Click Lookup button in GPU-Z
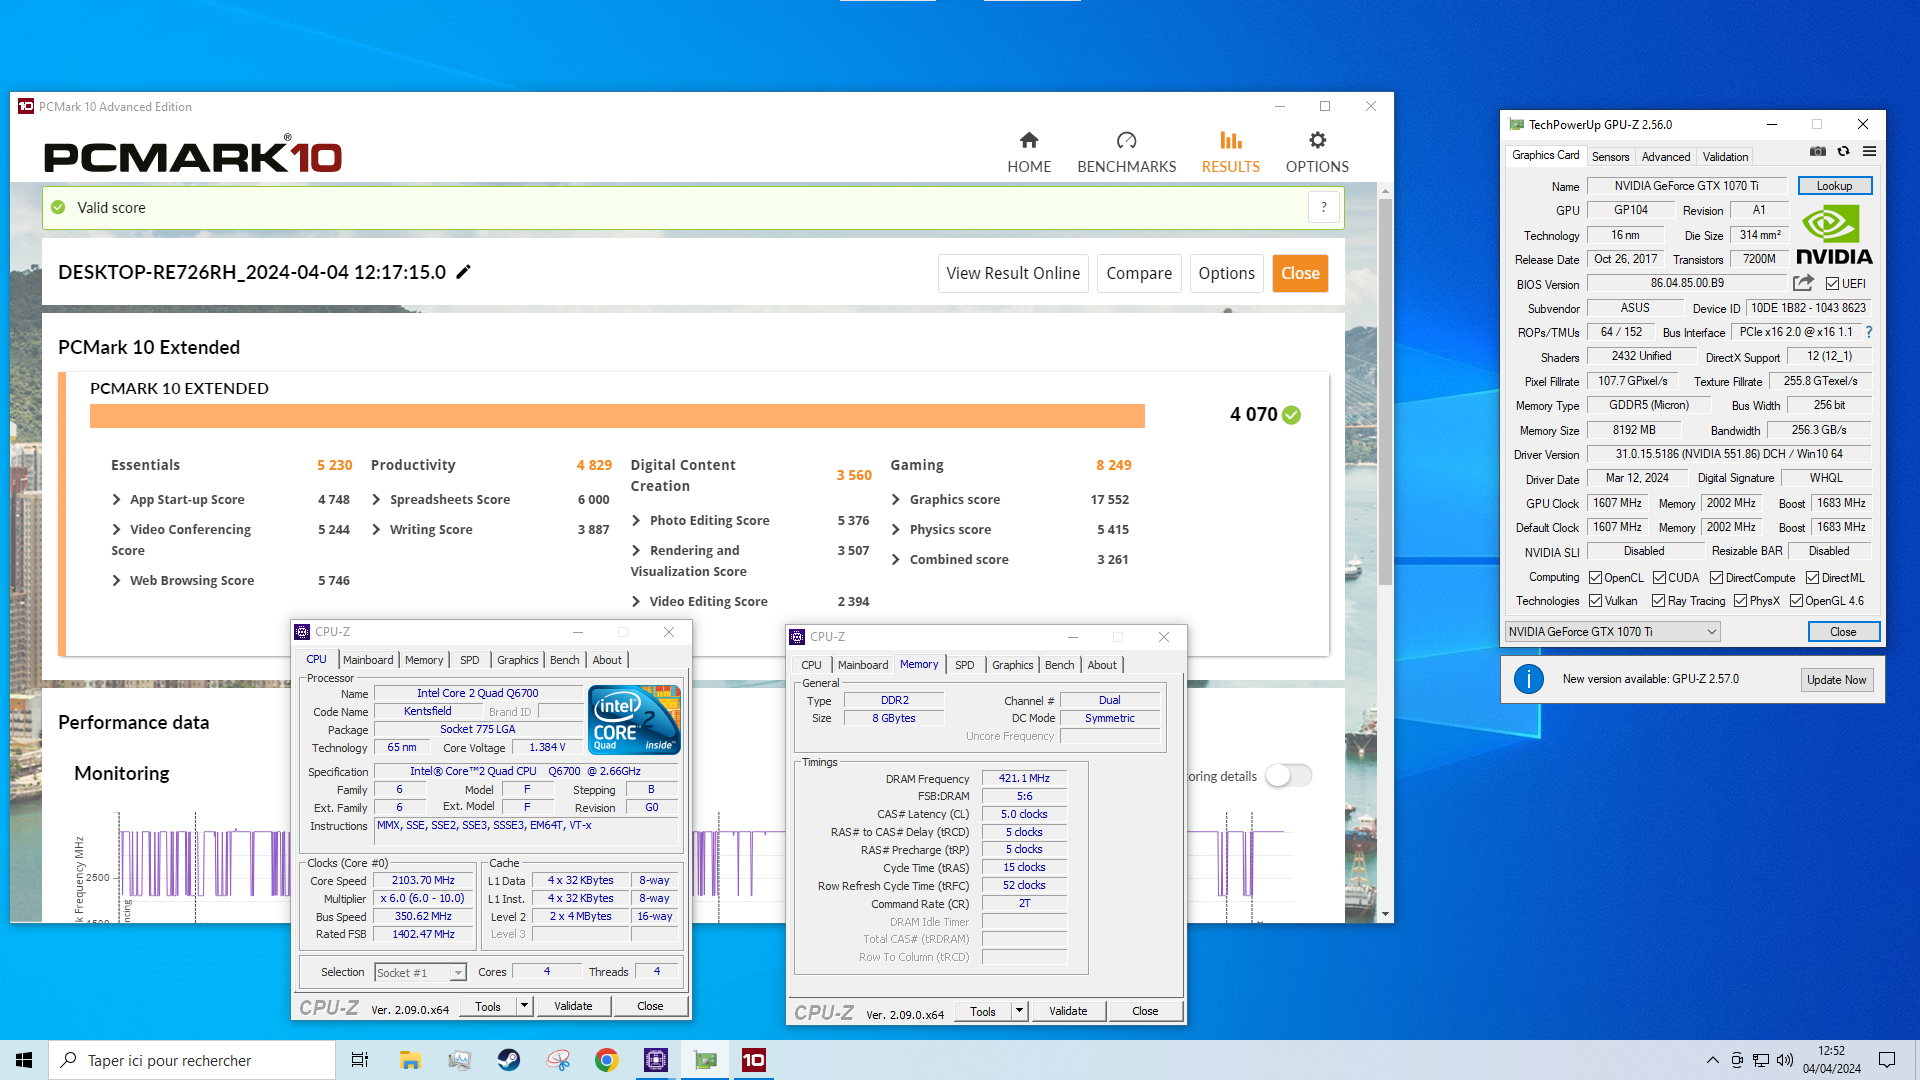The image size is (1920, 1080). [1834, 186]
